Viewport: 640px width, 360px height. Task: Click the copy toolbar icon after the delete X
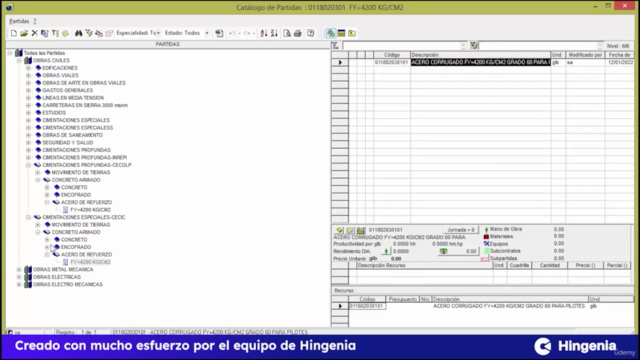pyautogui.click(x=44, y=33)
